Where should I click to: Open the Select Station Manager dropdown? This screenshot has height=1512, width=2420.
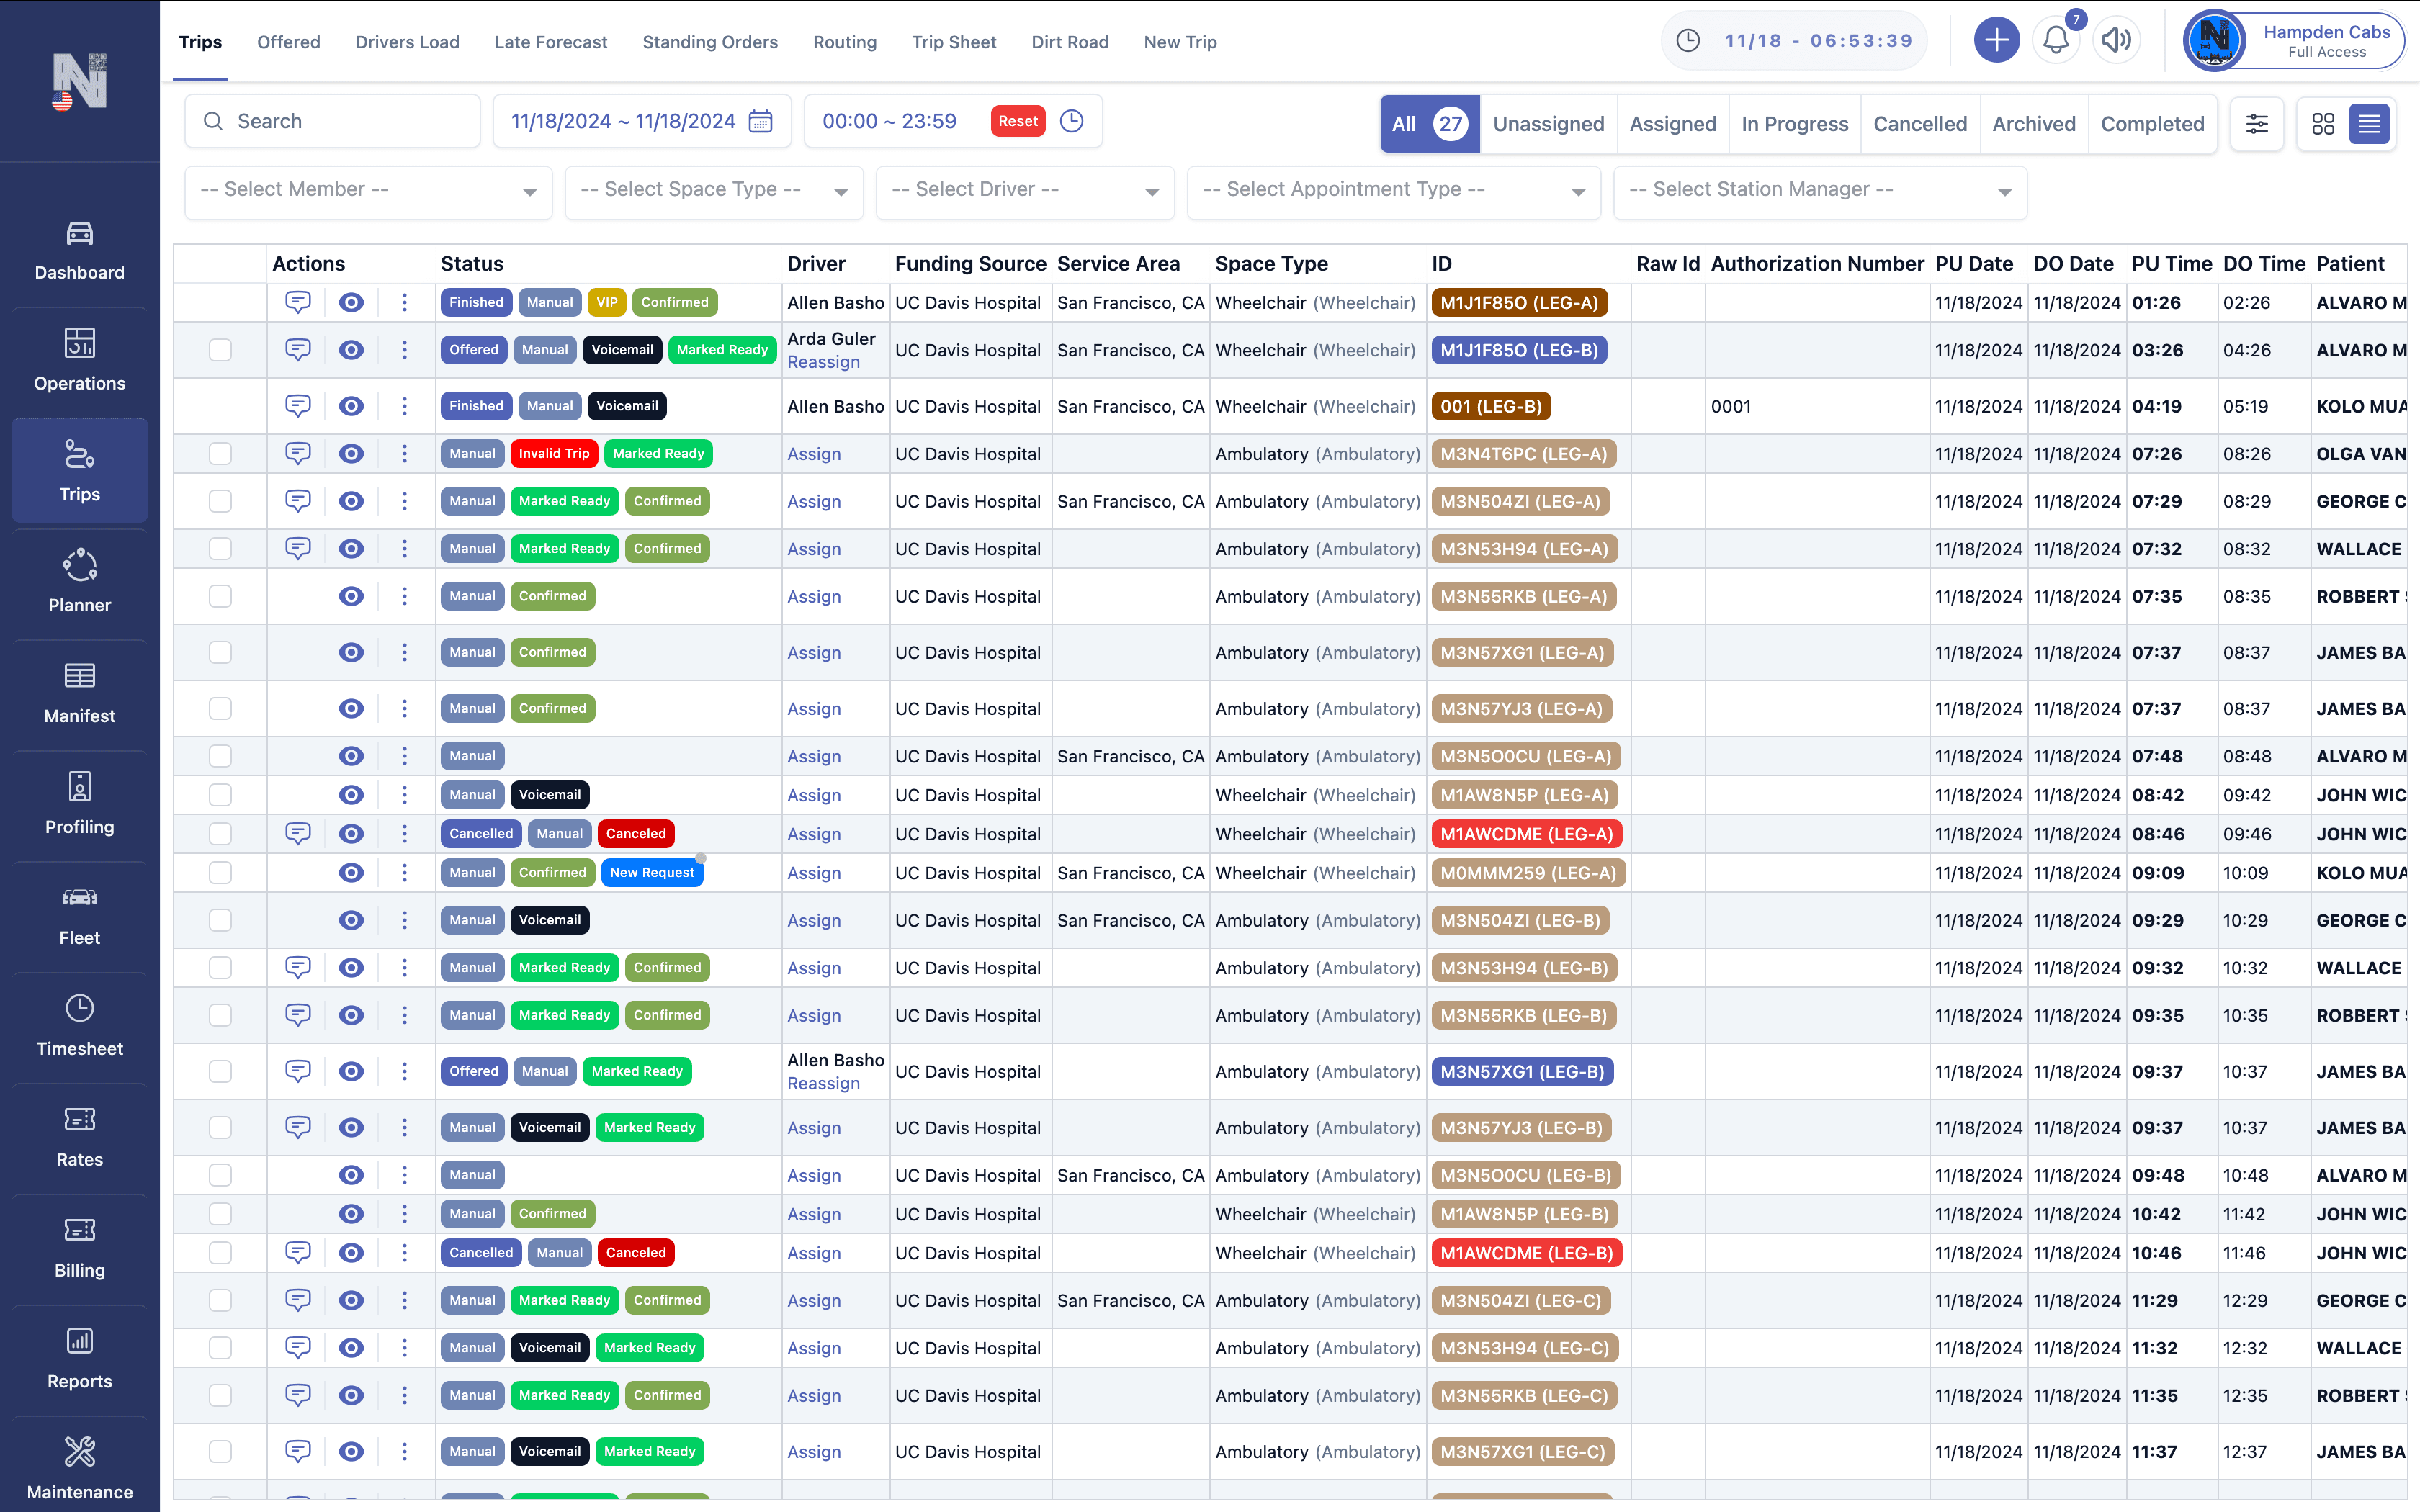(x=1819, y=191)
